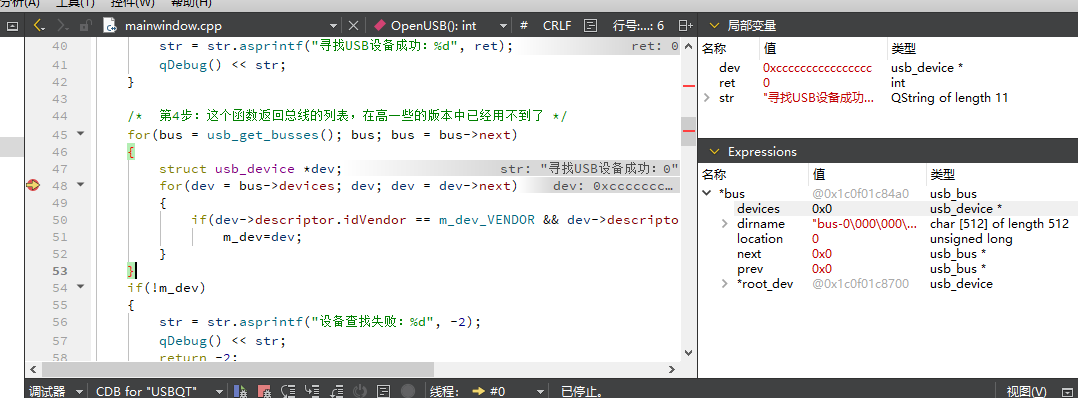
Task: Click the line number indicator 行号
Action: pyautogui.click(x=638, y=26)
